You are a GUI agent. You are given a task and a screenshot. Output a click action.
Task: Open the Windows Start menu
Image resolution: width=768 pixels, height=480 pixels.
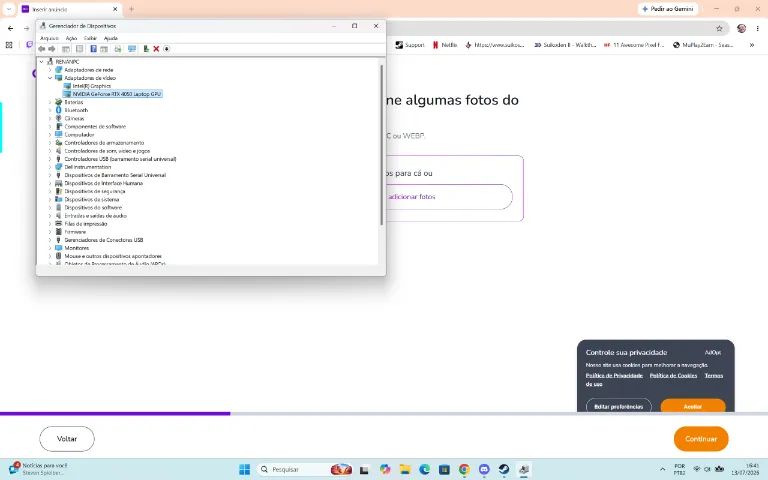(244, 469)
